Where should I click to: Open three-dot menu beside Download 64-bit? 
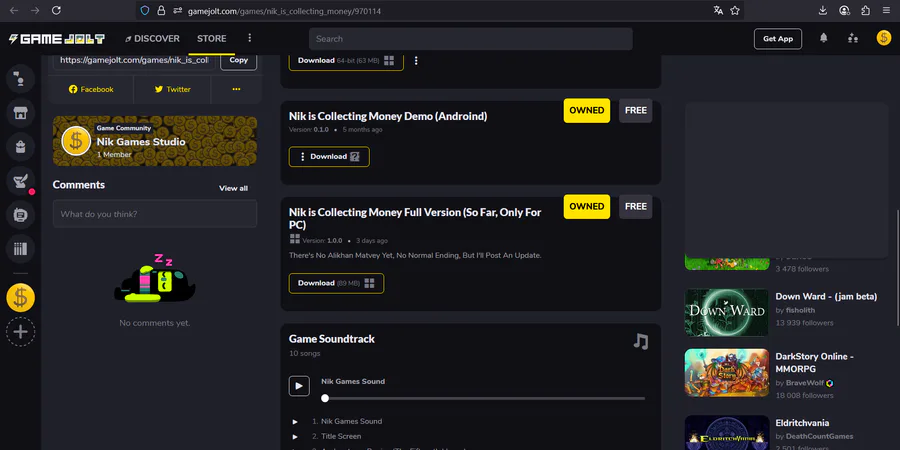point(416,60)
